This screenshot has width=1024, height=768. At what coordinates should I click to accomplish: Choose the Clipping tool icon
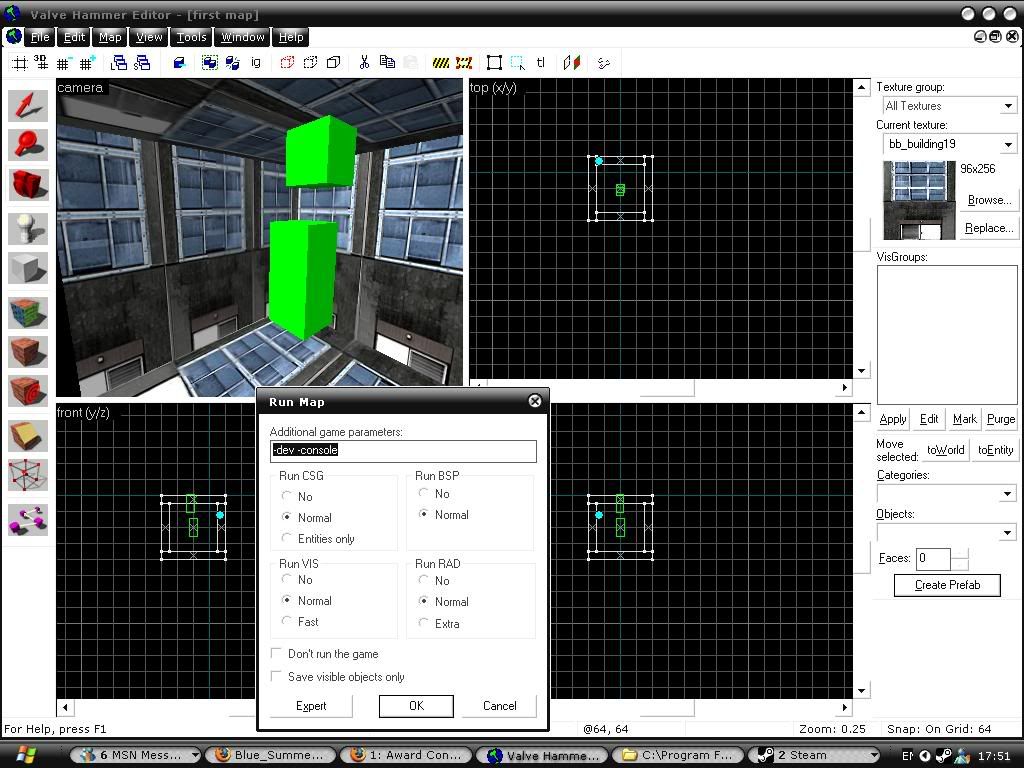(x=28, y=436)
